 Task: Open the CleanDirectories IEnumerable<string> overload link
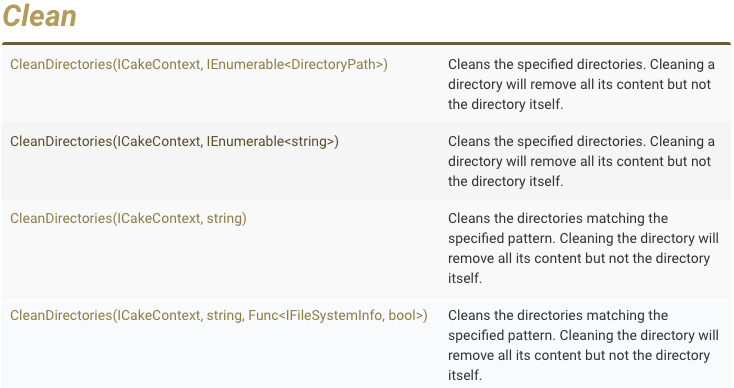[175, 141]
